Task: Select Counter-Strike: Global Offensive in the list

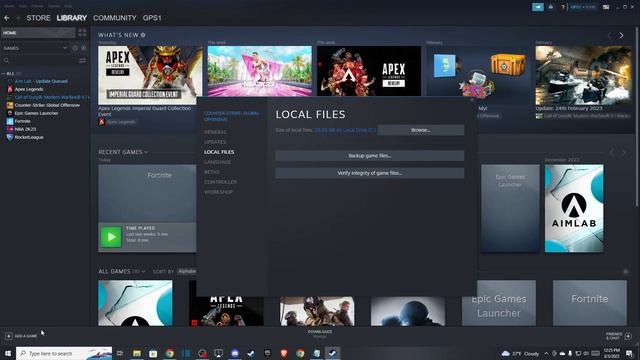Action: click(47, 105)
